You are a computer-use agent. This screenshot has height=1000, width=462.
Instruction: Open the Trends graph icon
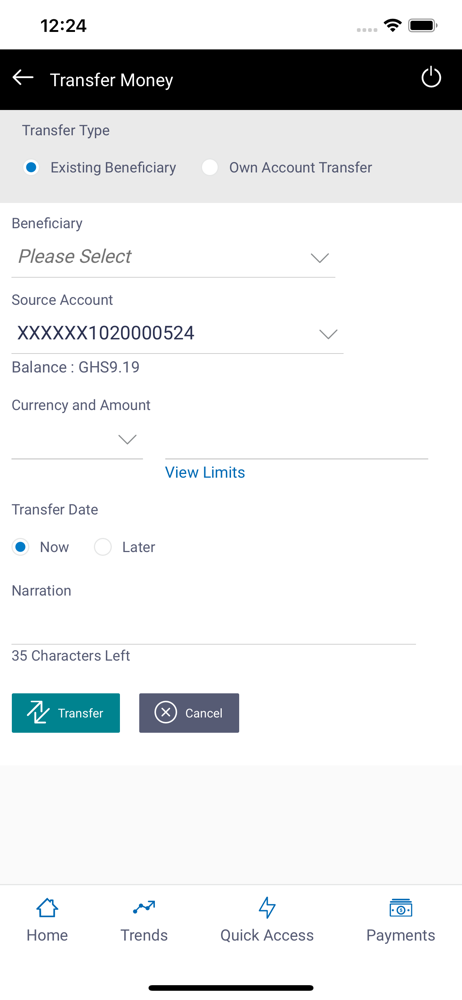[x=144, y=908]
